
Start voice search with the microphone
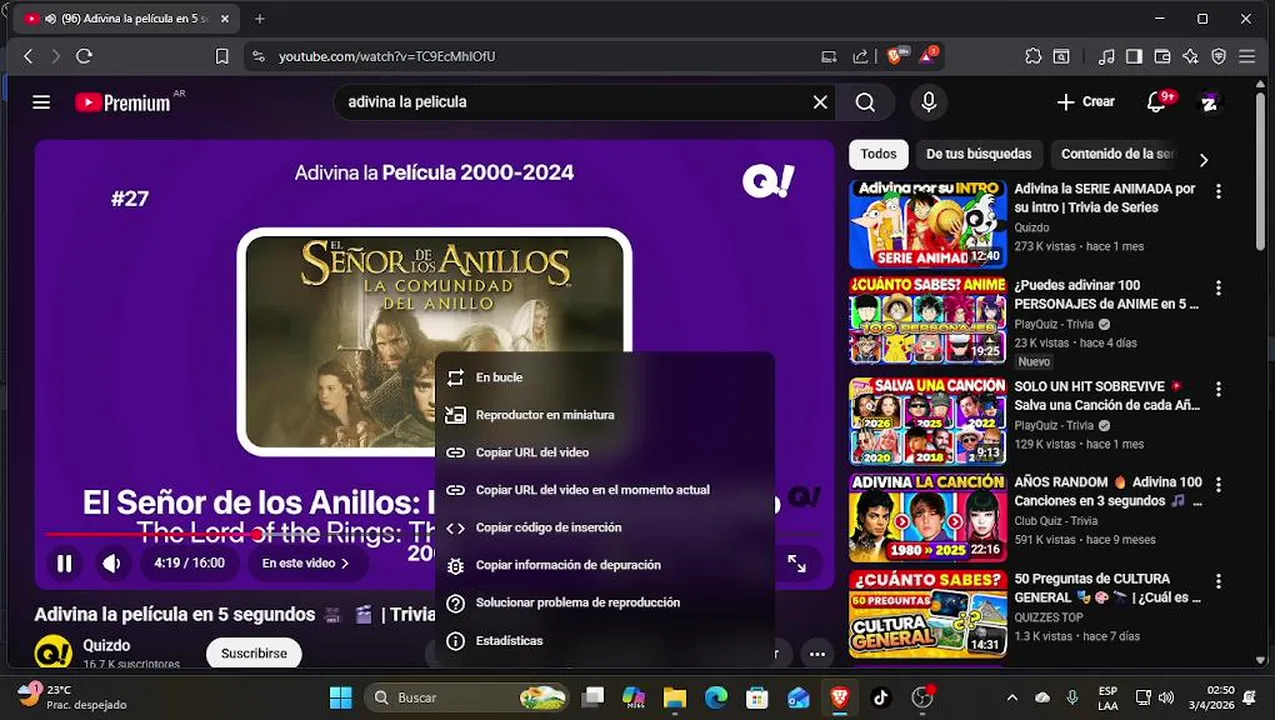point(929,102)
